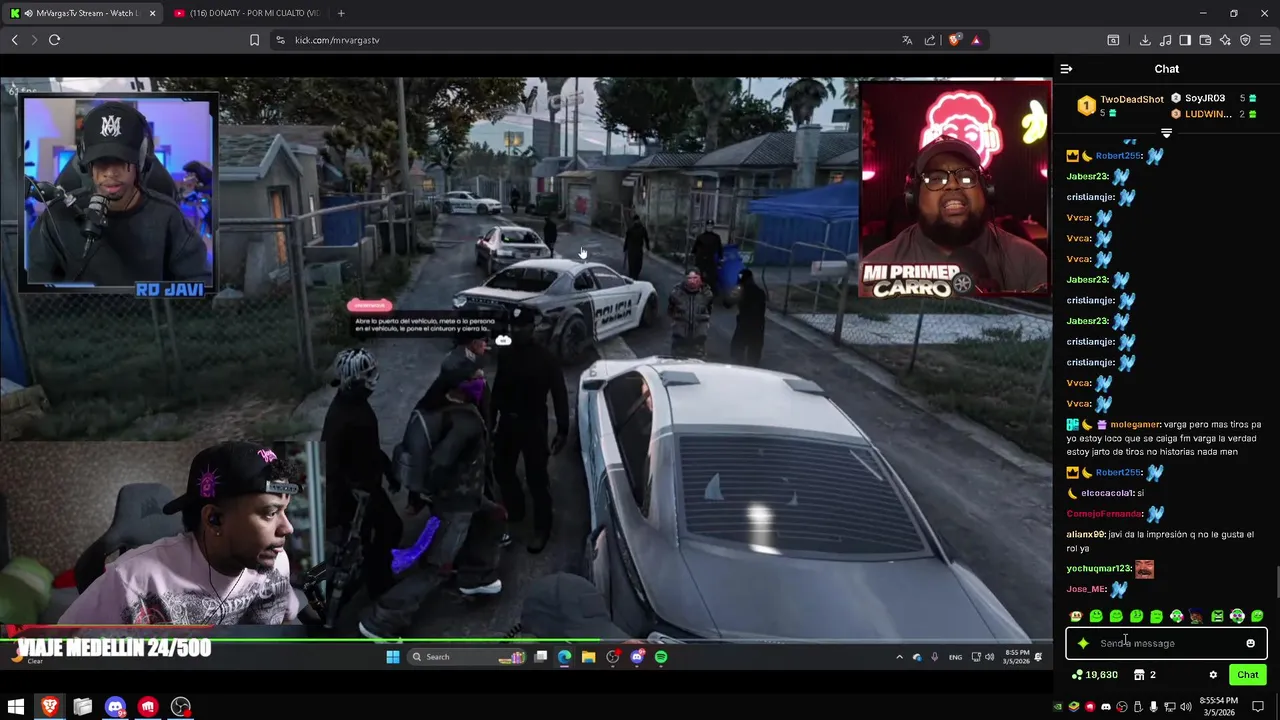The width and height of the screenshot is (1280, 720).
Task: Select the last green emote in quick row
Action: pos(1257,616)
